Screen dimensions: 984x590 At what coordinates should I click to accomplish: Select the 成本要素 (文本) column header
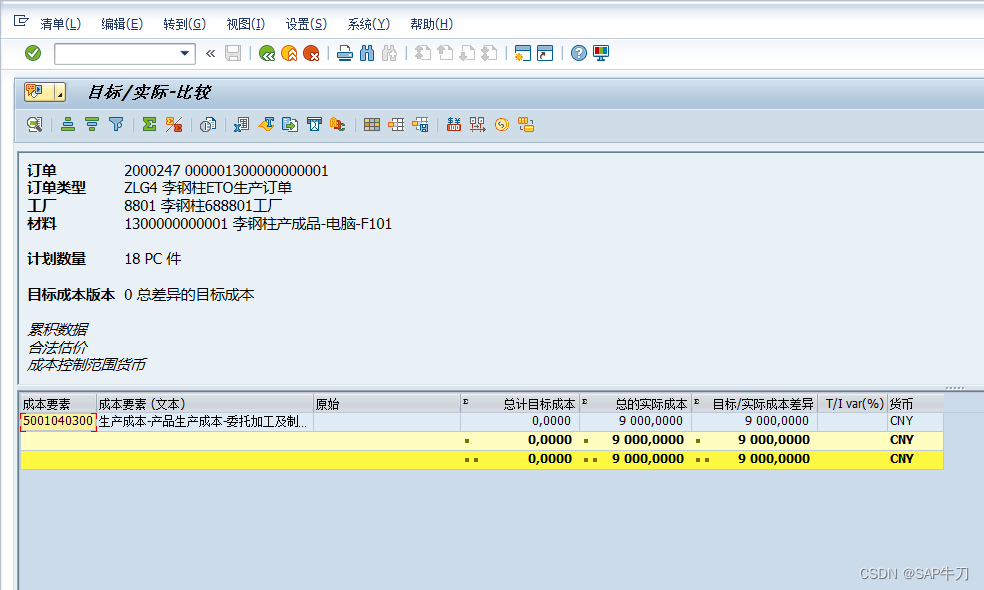click(x=205, y=404)
